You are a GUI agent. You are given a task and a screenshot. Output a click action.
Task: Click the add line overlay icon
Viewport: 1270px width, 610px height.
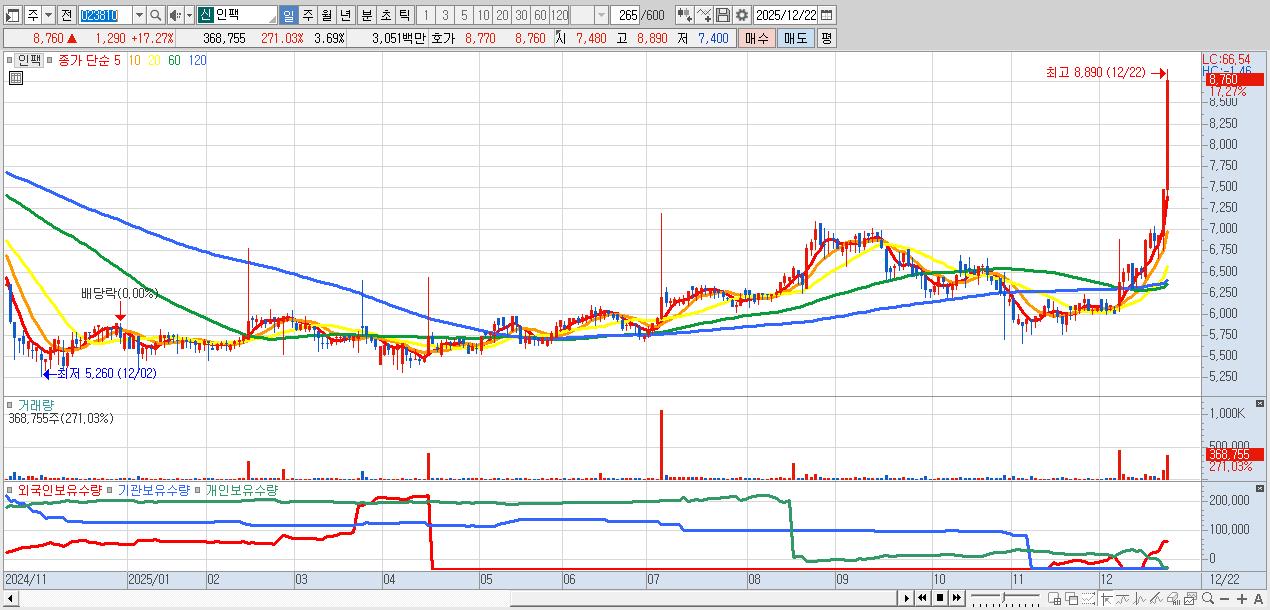tap(703, 15)
